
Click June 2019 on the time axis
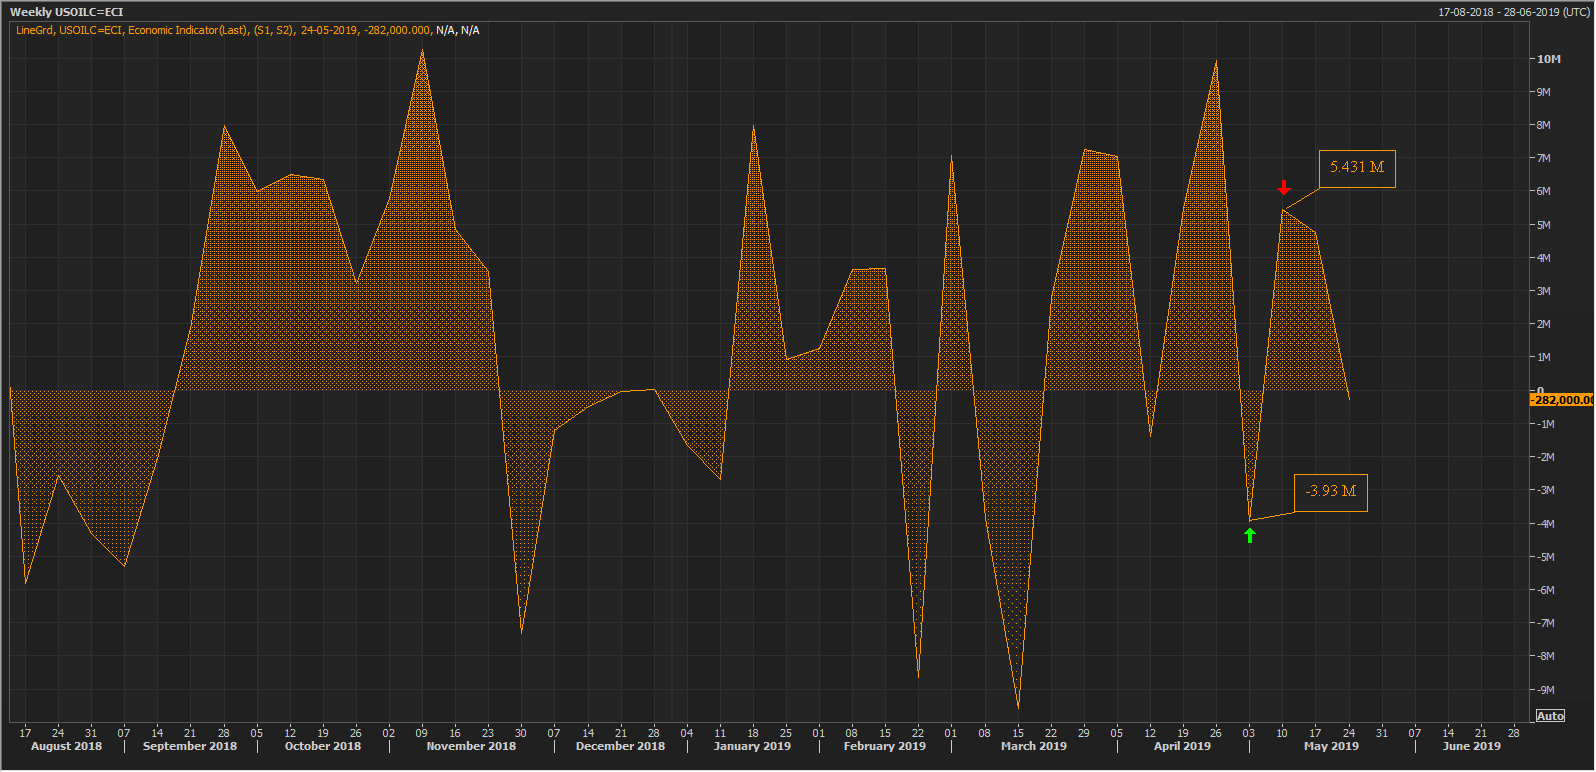(x=1471, y=746)
